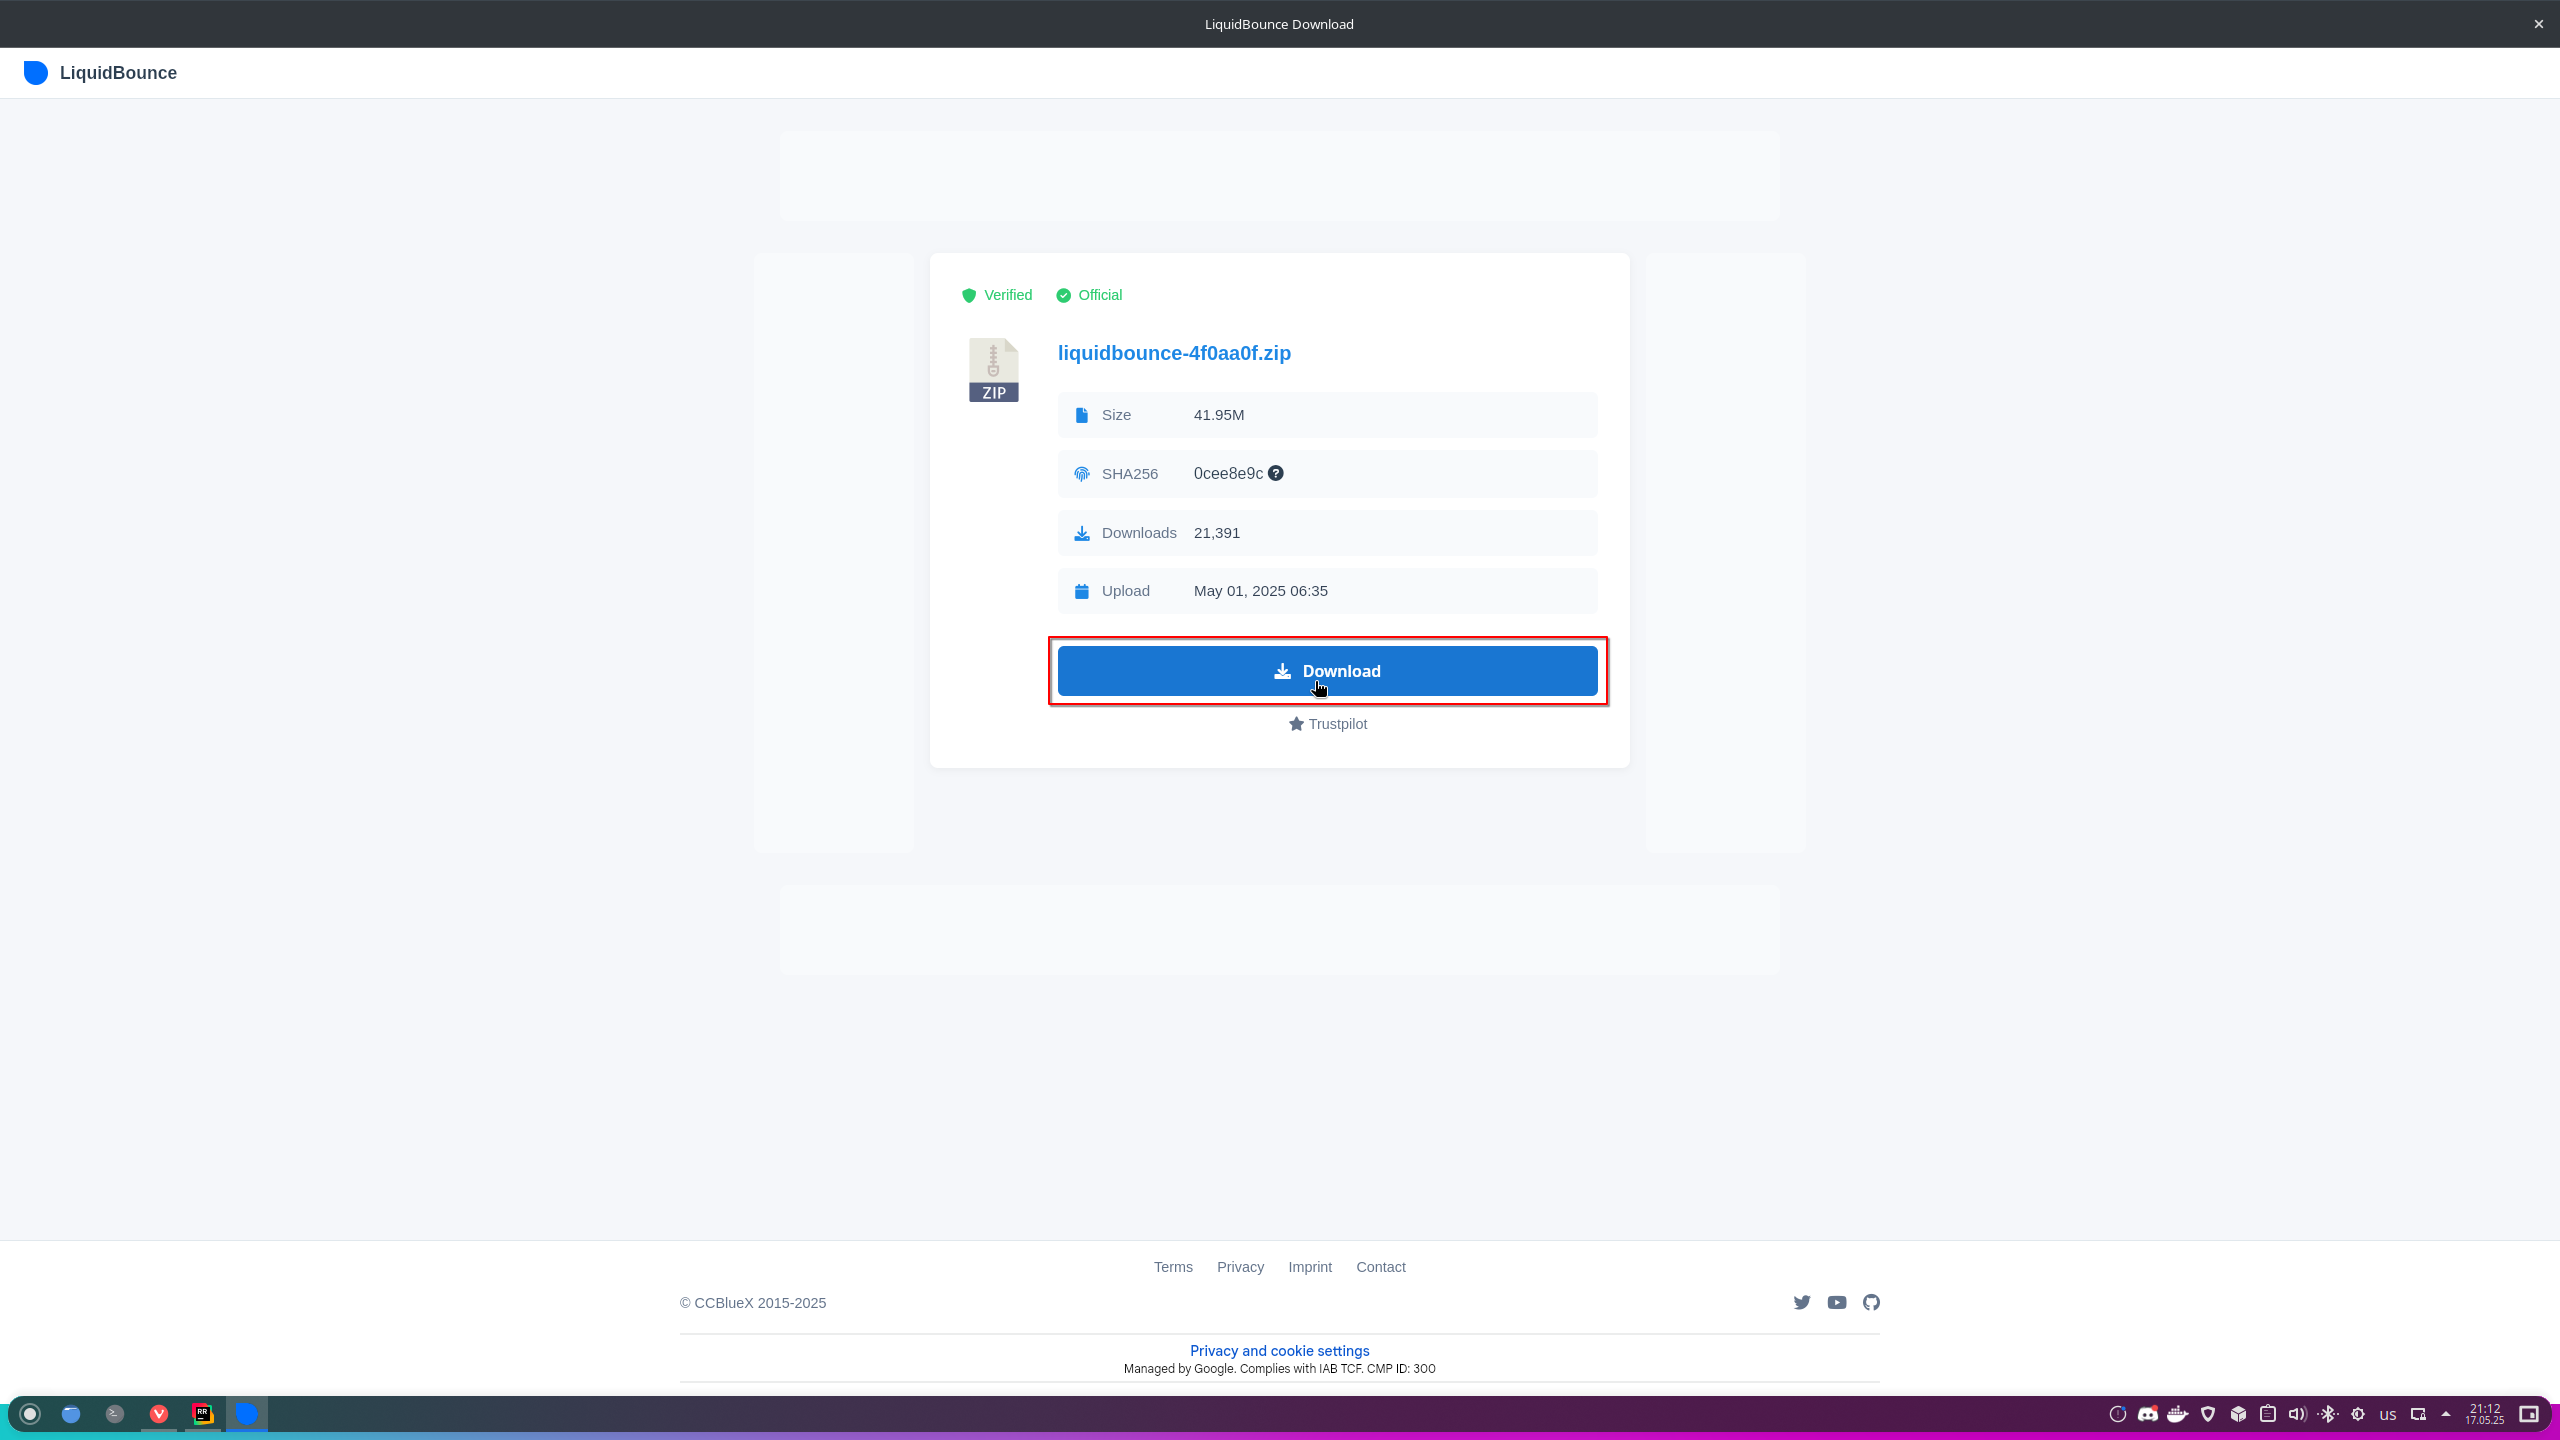Click the Bluetooth tray icon
This screenshot has width=2560, height=1440.
click(2328, 1414)
